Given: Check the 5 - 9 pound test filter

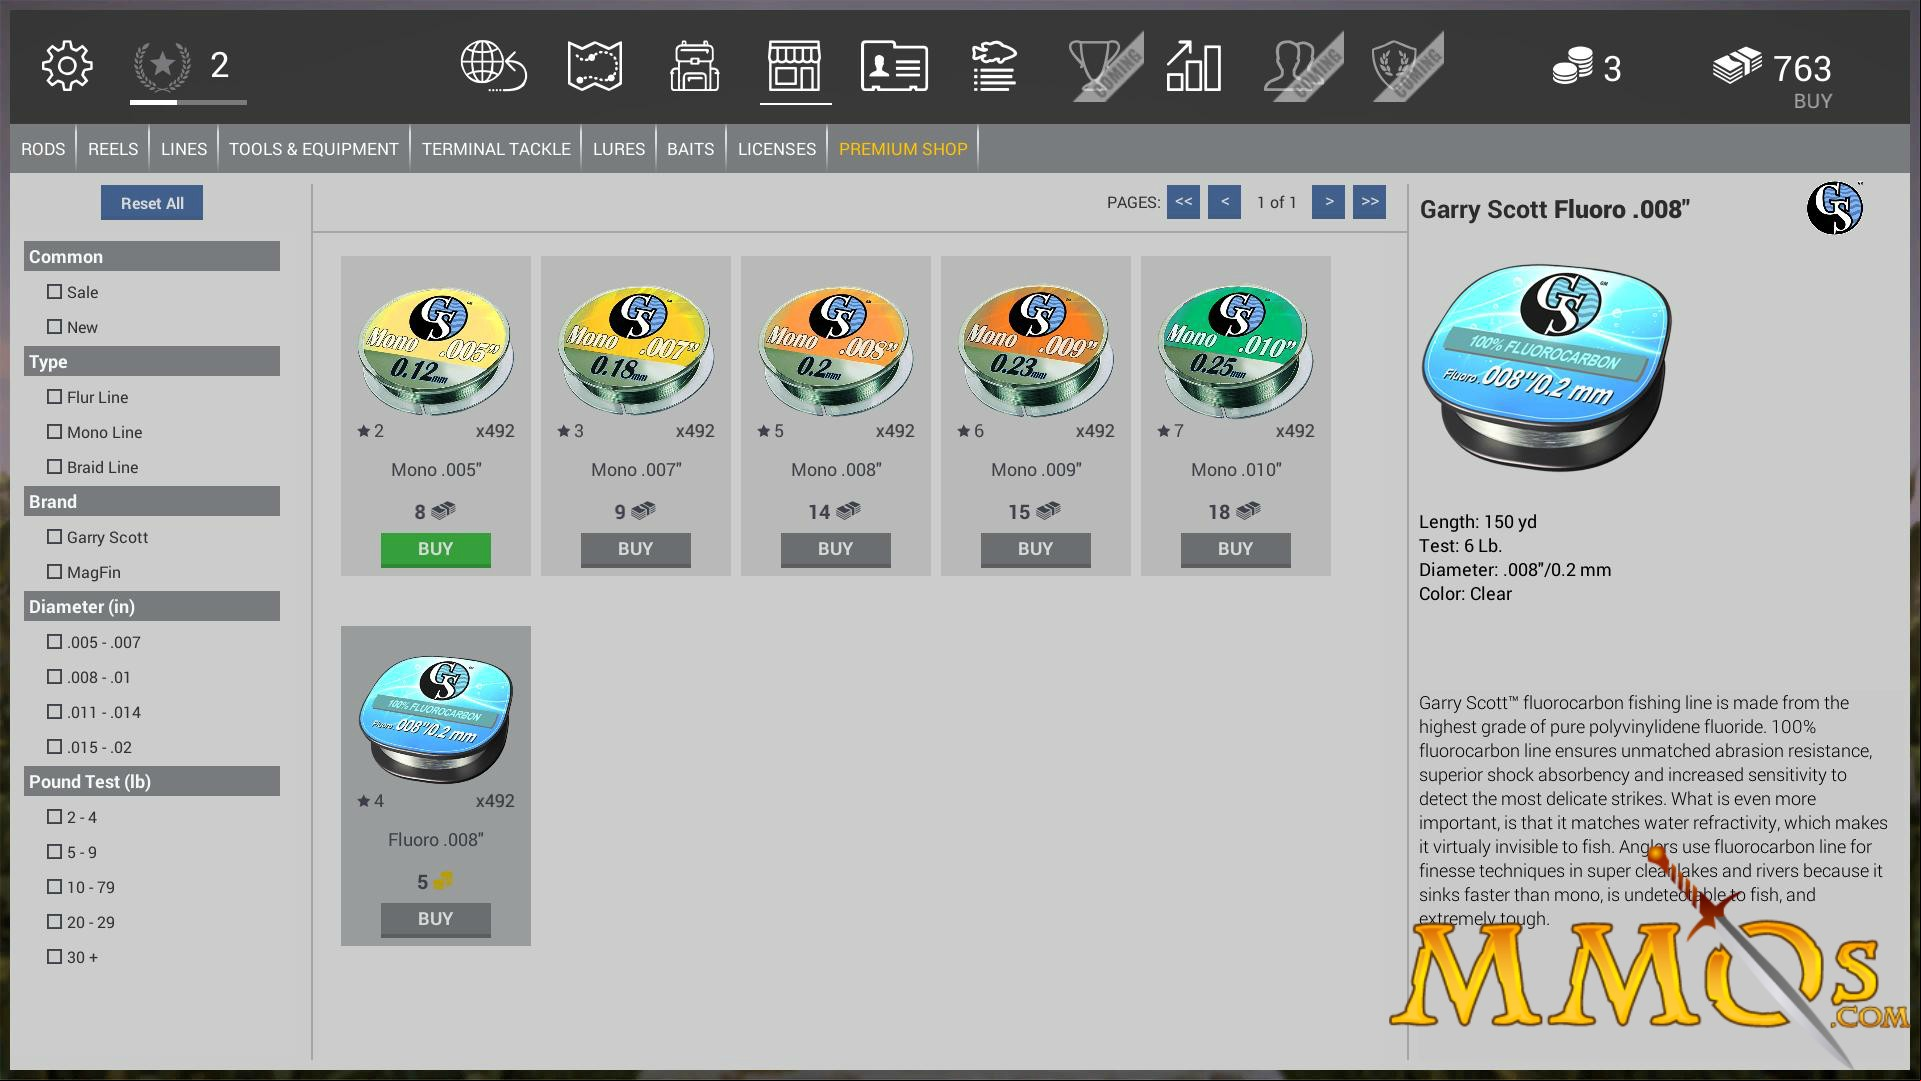Looking at the screenshot, I should click(x=55, y=852).
